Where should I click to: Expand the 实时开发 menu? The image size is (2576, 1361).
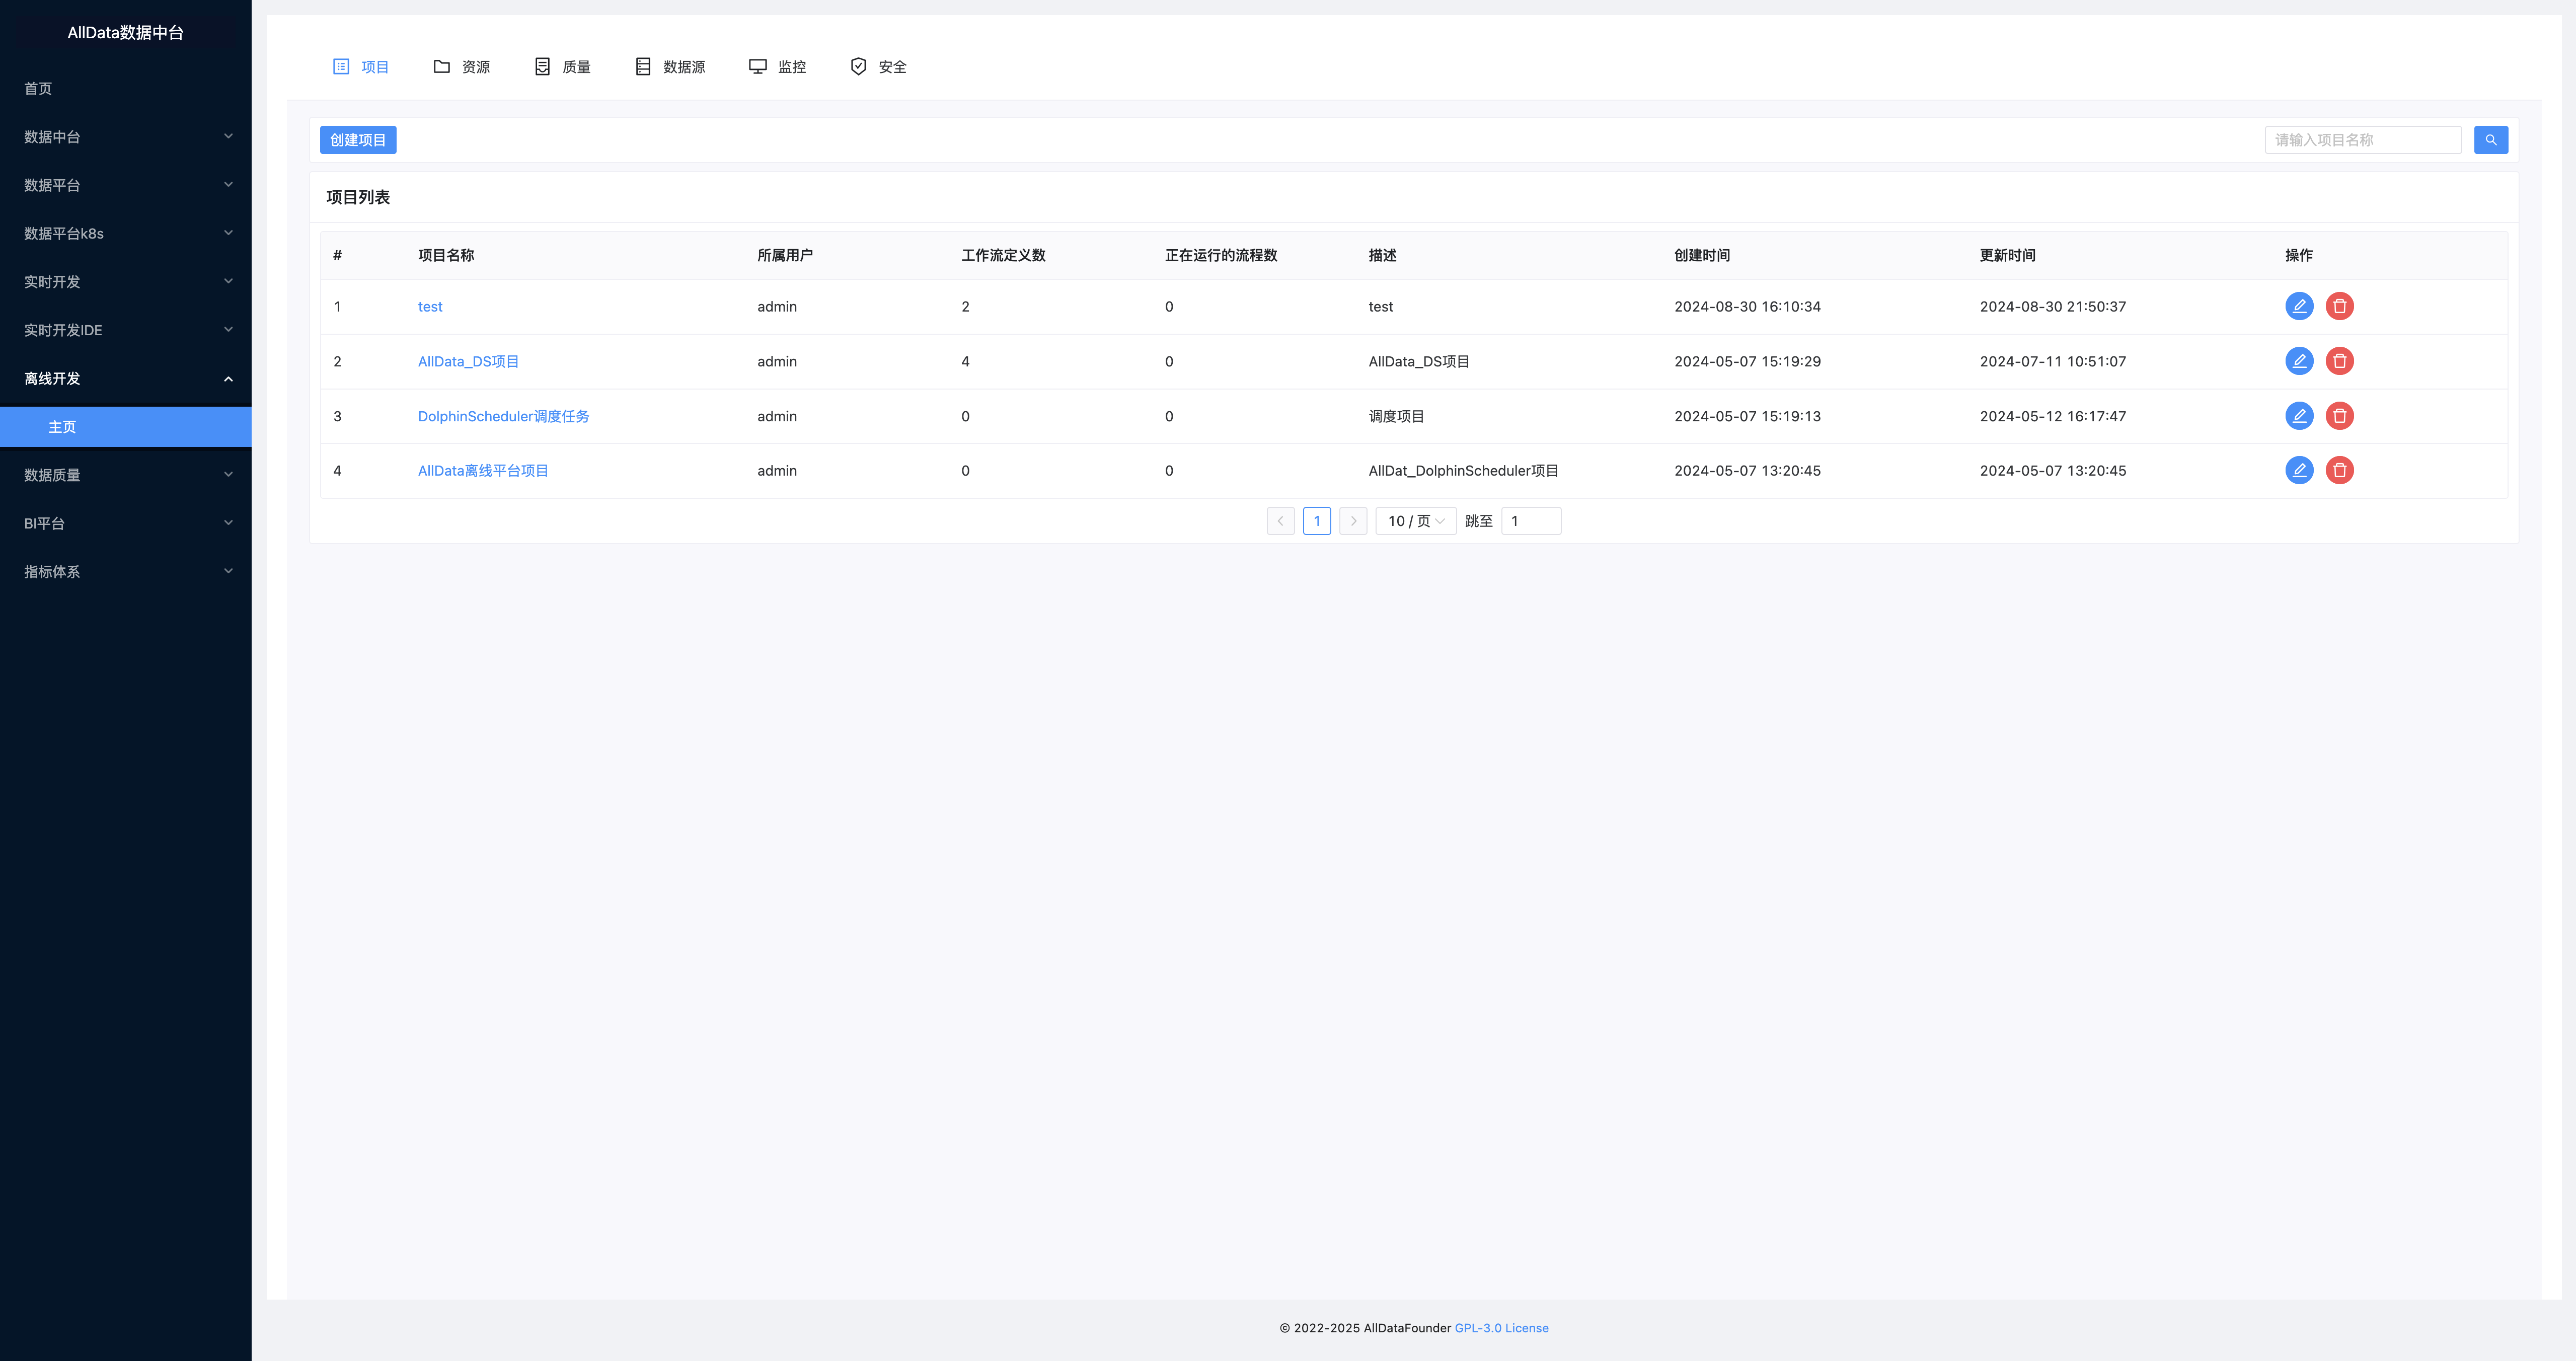126,282
